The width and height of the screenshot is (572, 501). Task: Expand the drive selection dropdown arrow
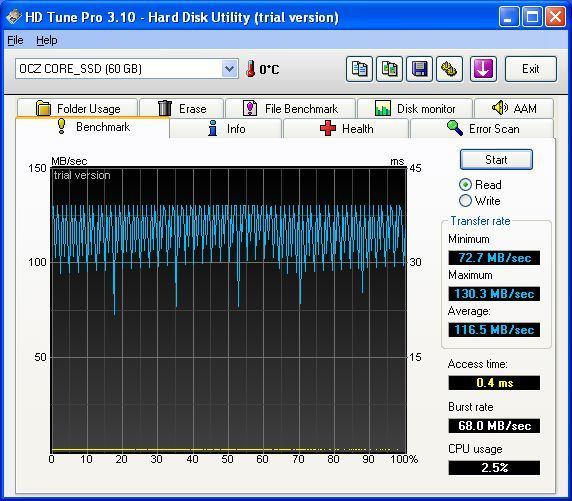tap(229, 69)
